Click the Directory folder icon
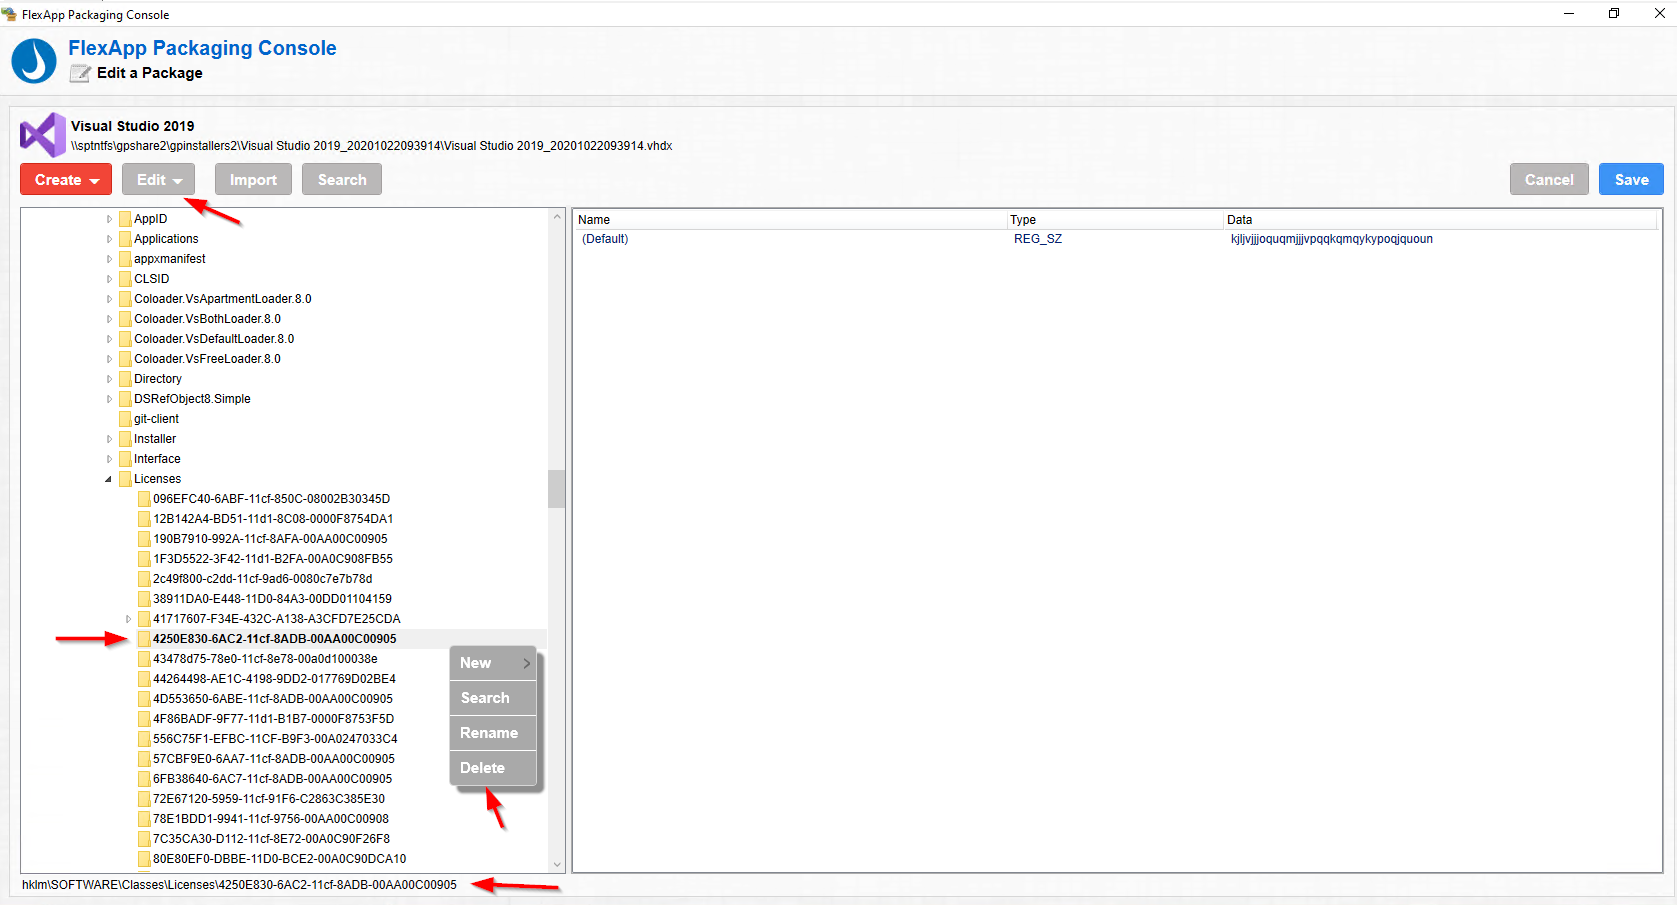The height and width of the screenshot is (905, 1677). pyautogui.click(x=125, y=379)
